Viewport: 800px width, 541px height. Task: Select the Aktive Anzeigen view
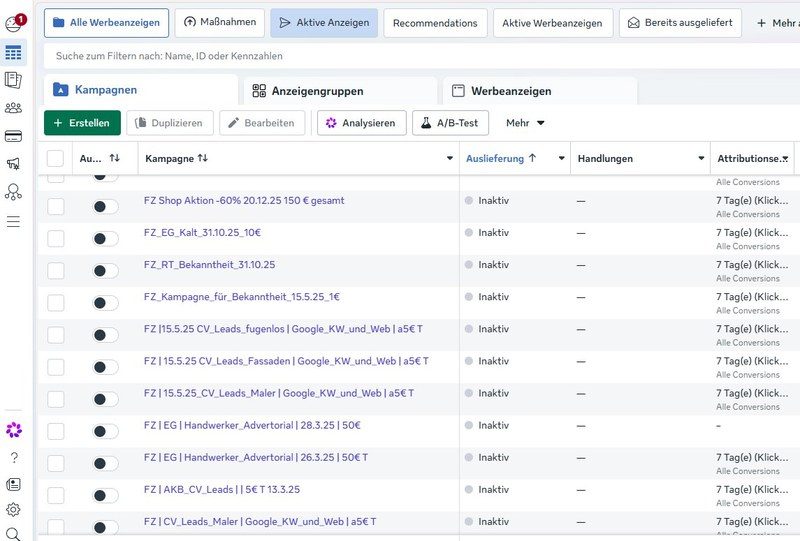(x=324, y=23)
